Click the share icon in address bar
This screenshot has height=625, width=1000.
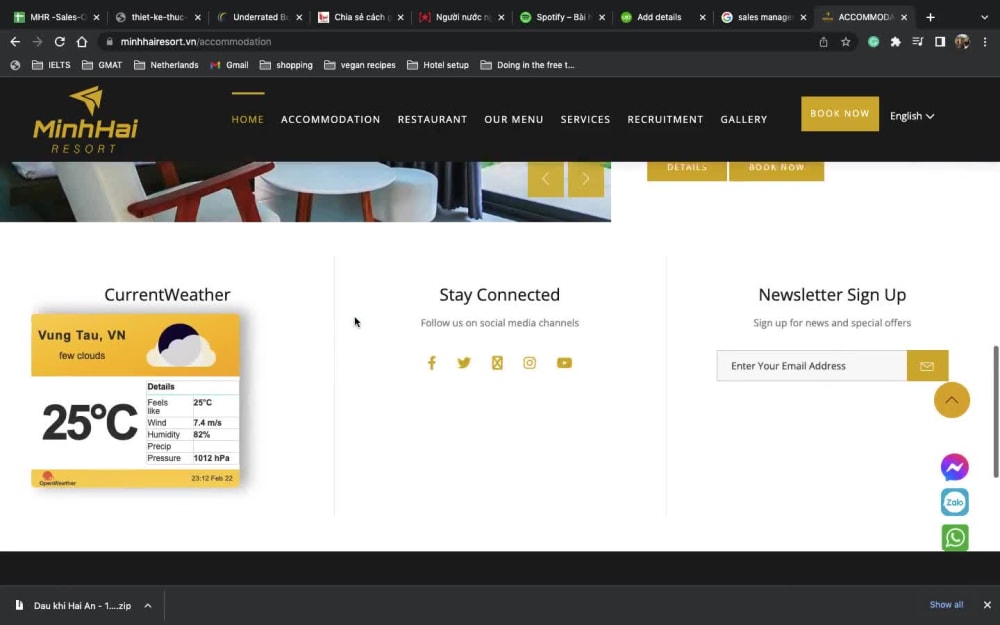click(x=823, y=41)
